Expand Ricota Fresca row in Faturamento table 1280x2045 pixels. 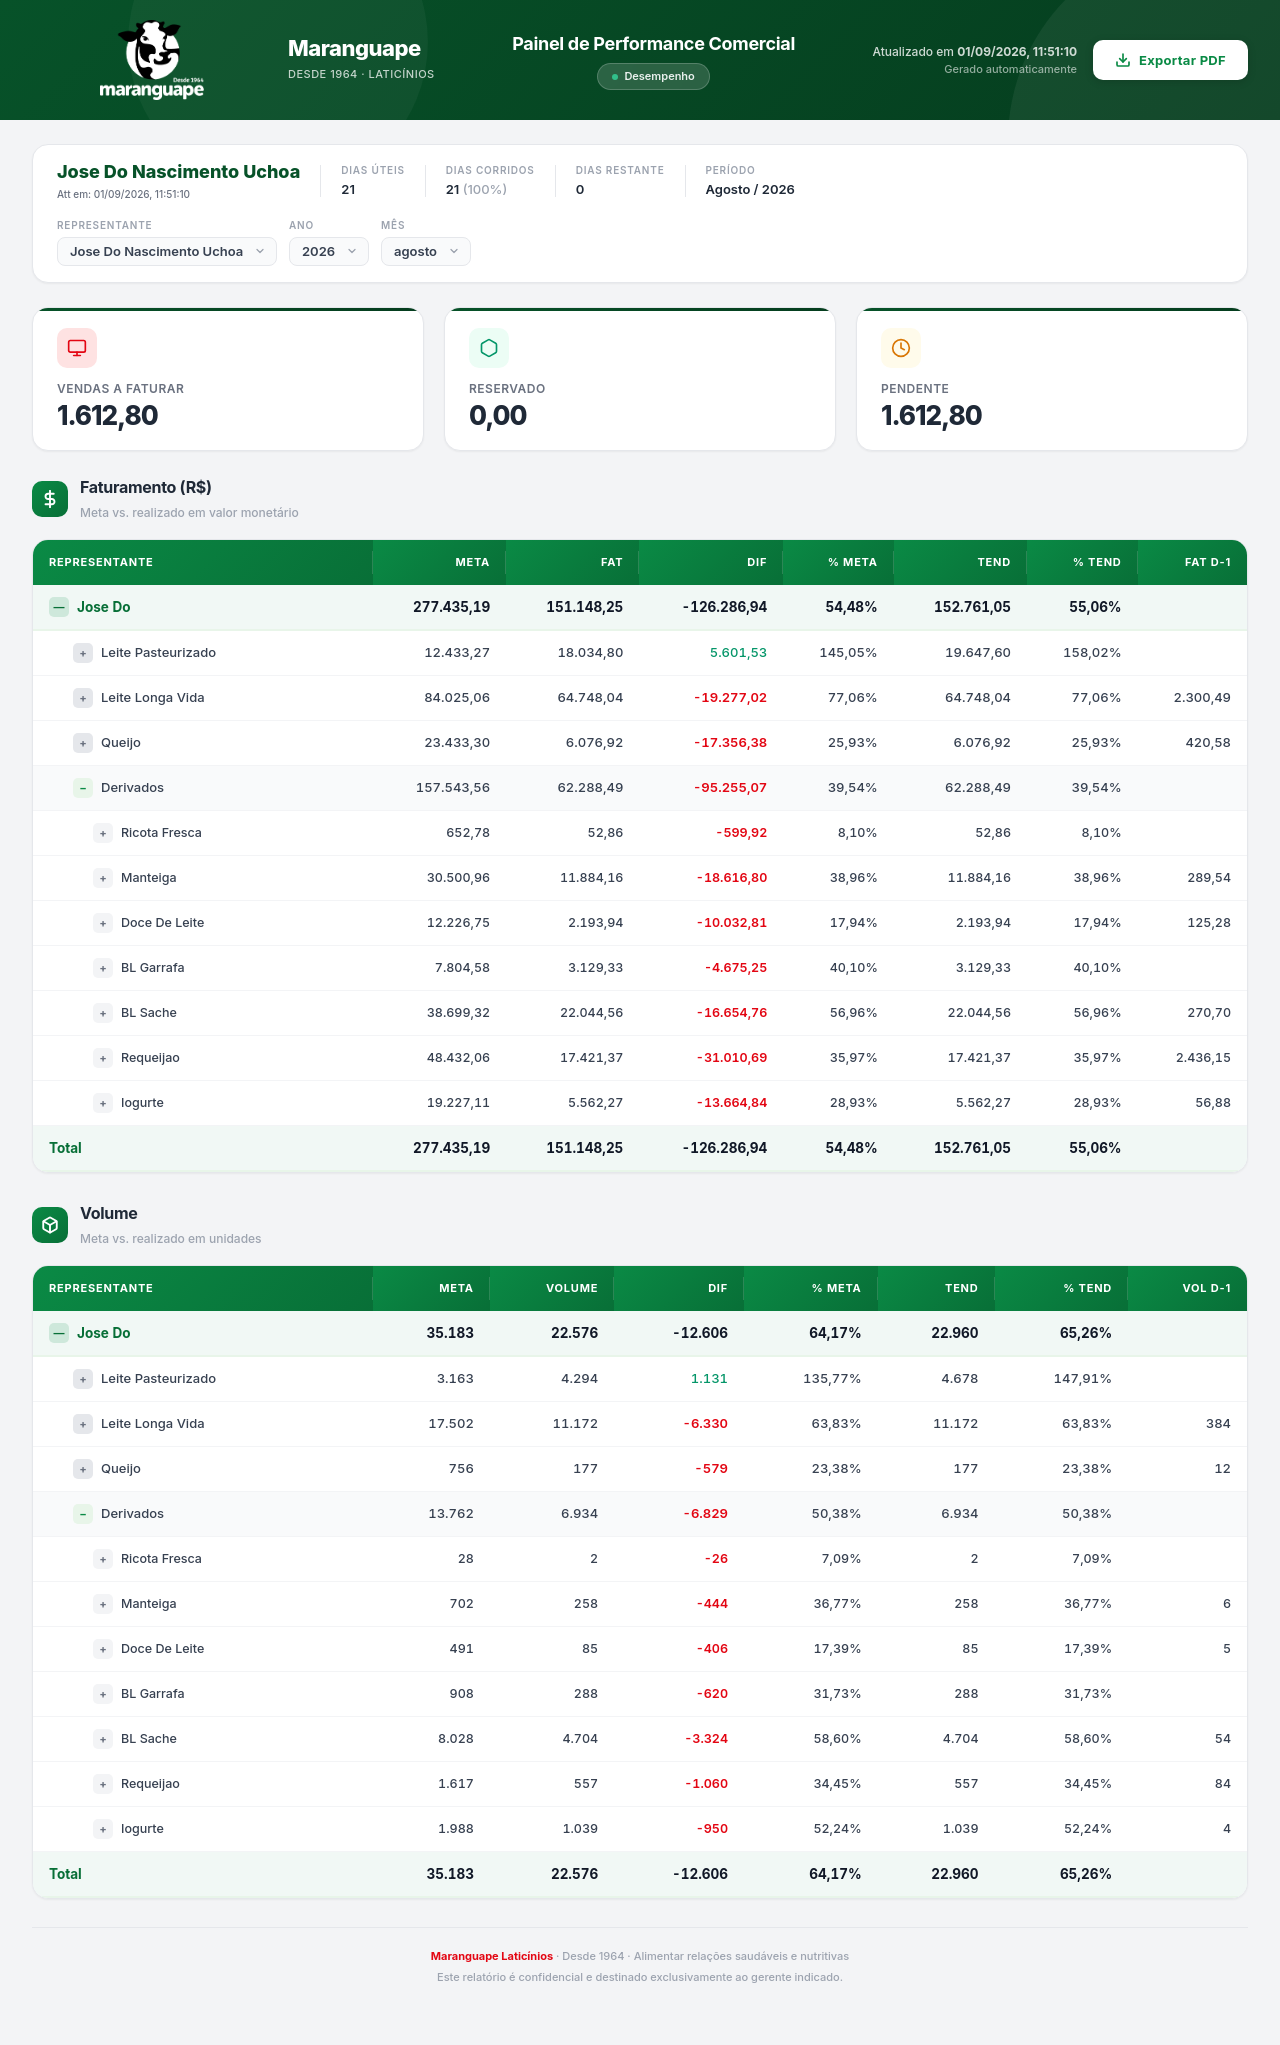point(103,833)
